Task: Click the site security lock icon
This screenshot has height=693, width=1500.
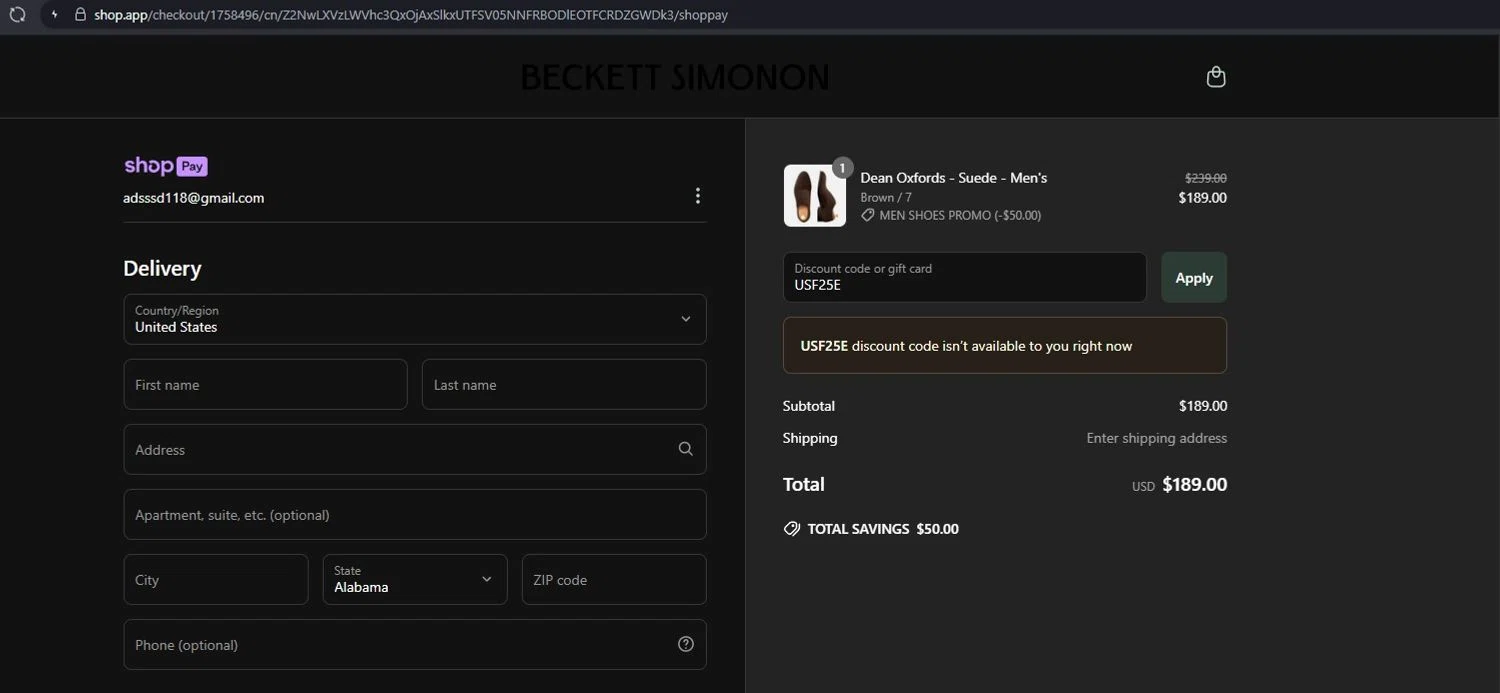Action: [80, 15]
